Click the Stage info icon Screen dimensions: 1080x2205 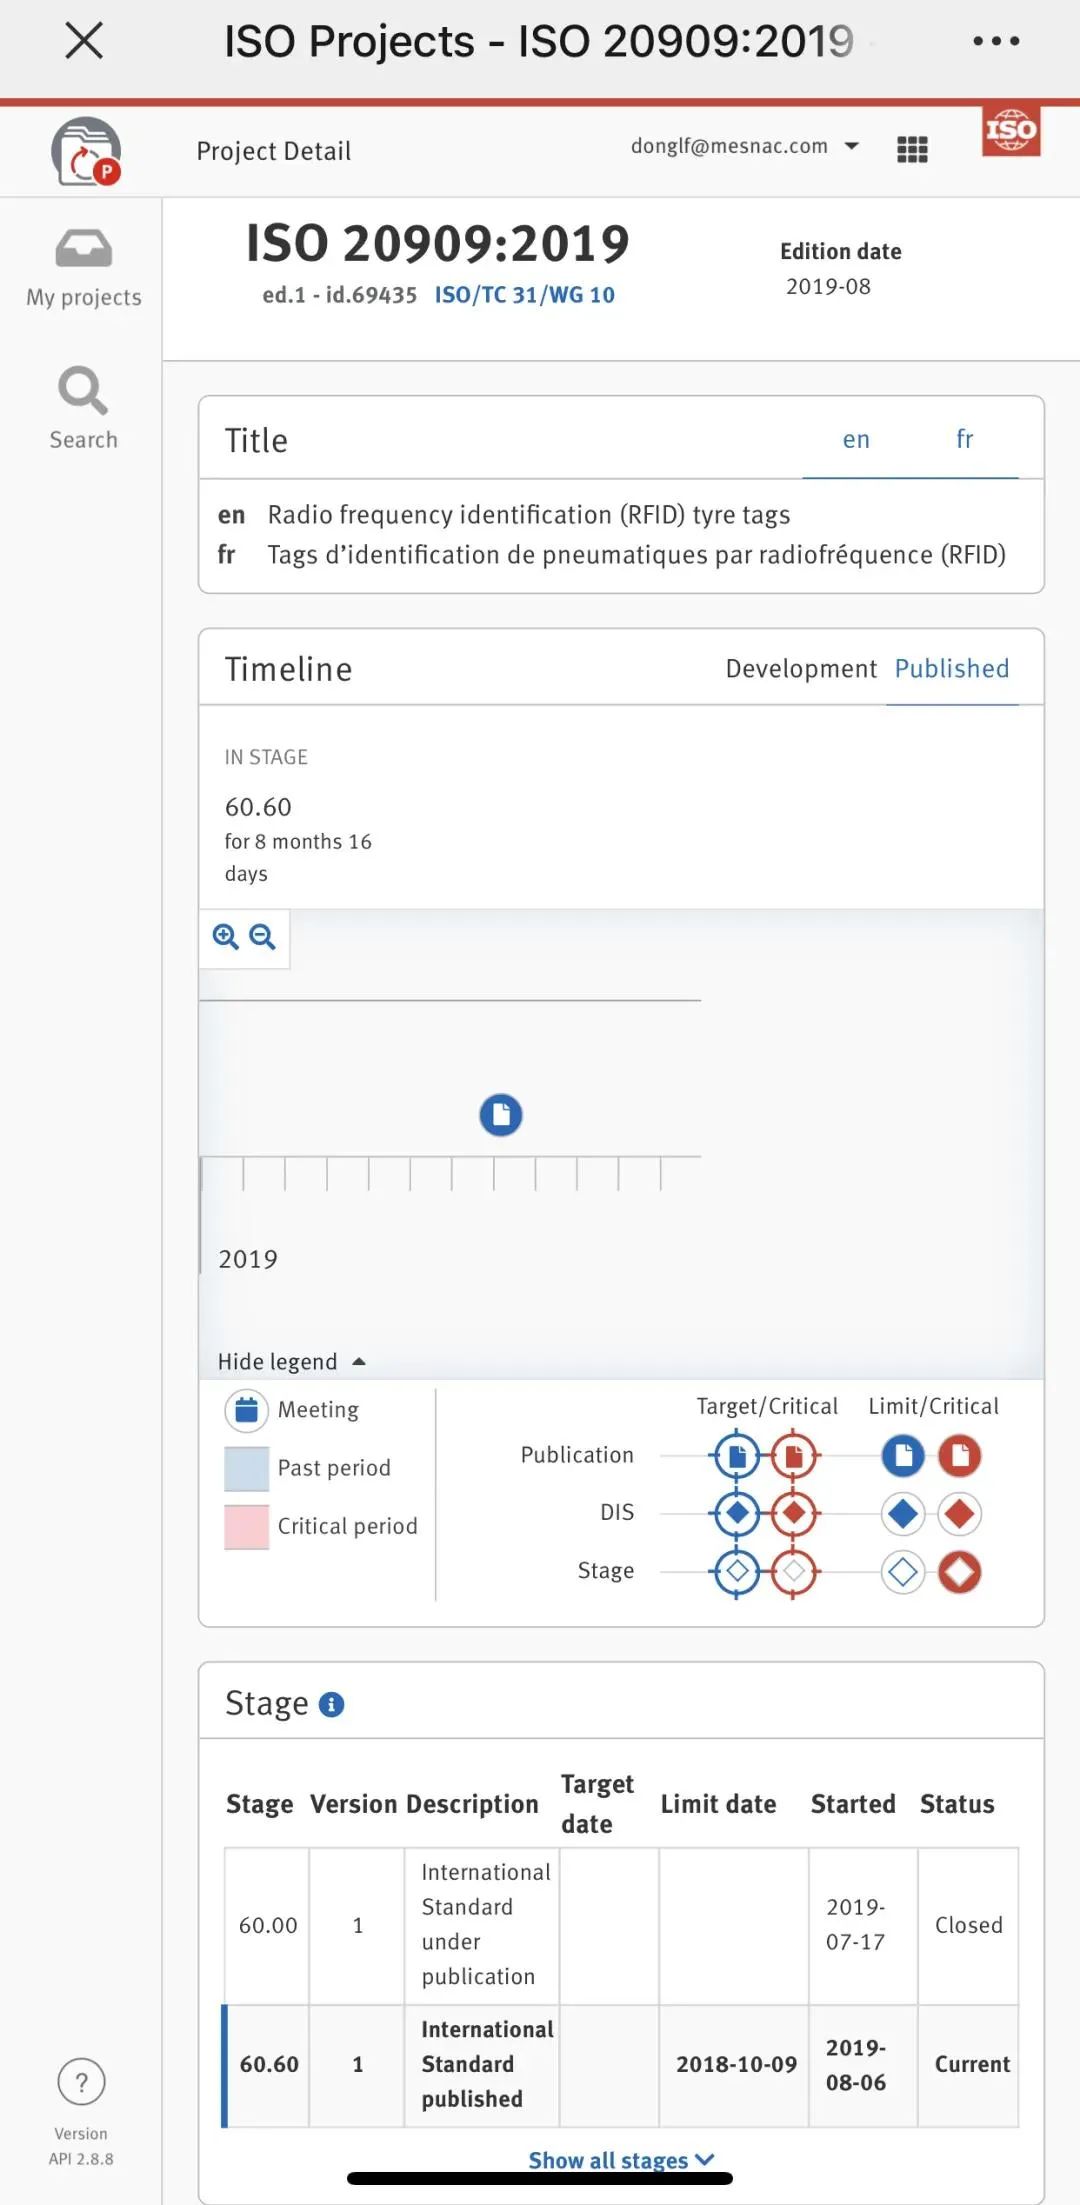[x=331, y=1705]
